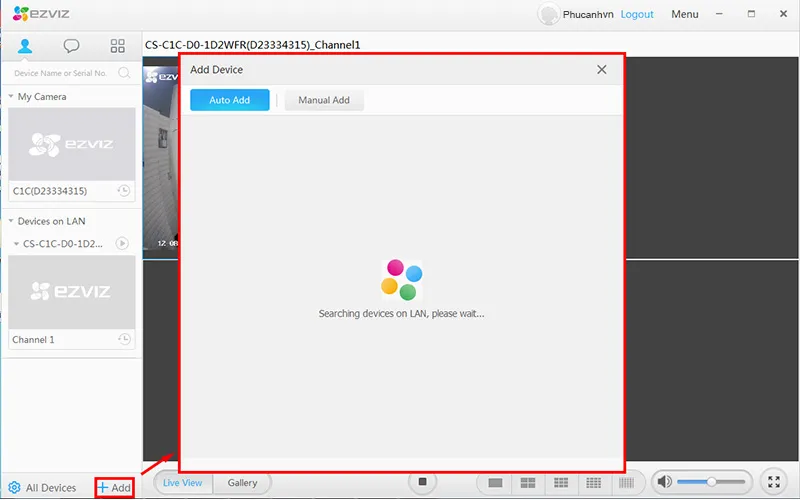Image resolution: width=800 pixels, height=500 pixels.
Task: Play the CS-C1C-D0-1D2 LAN device
Action: coord(122,243)
